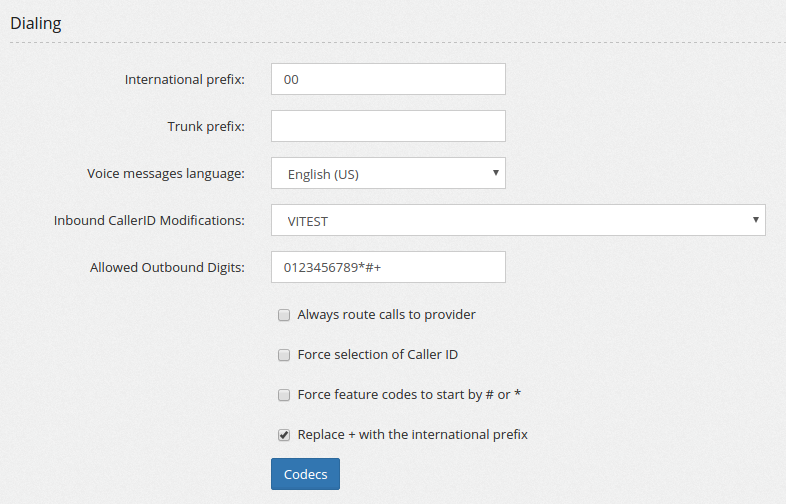Open the Codecs button
786x504 pixels.
pos(305,474)
